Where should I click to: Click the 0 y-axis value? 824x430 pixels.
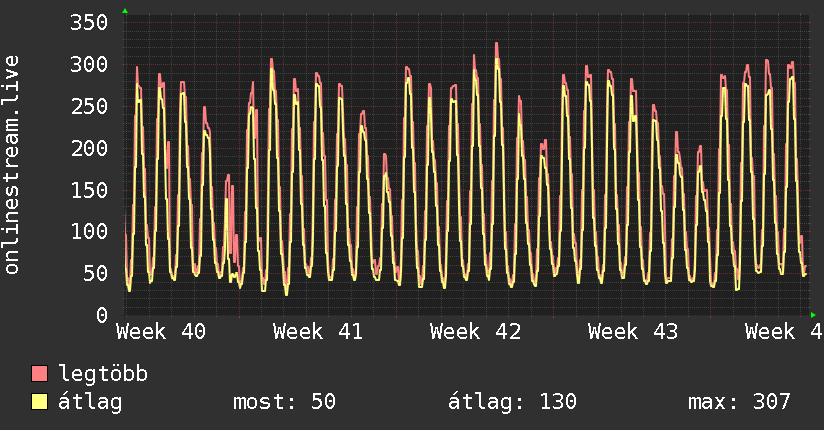(102, 315)
